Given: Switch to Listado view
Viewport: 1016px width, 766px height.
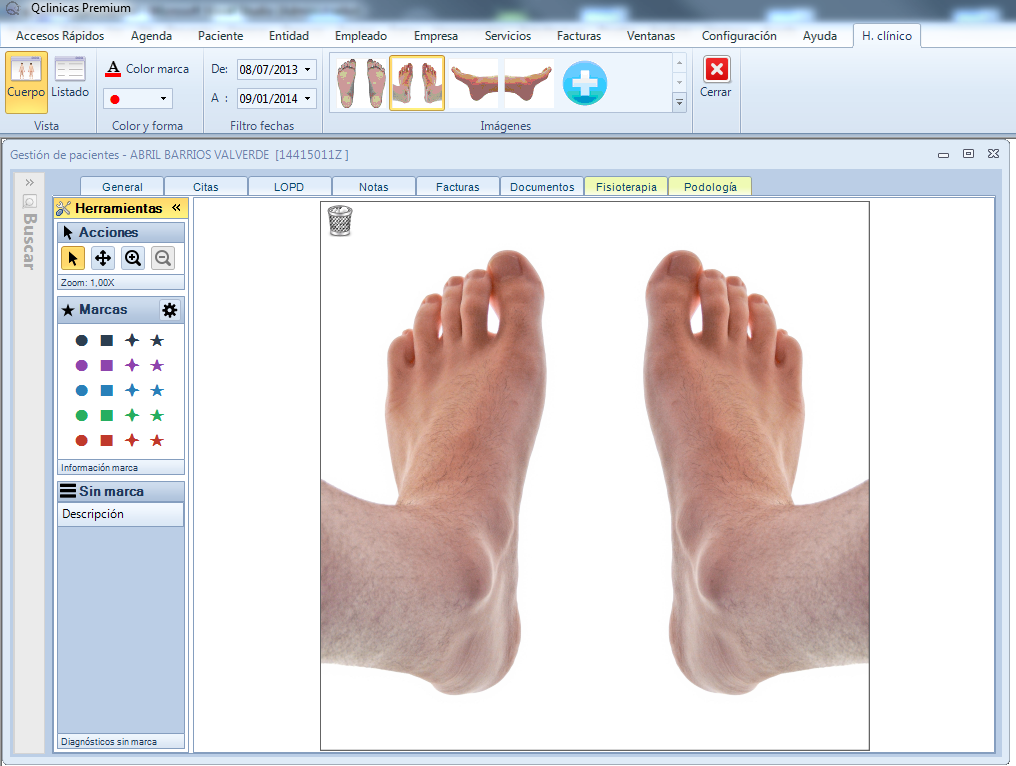Looking at the screenshot, I should click(x=70, y=78).
